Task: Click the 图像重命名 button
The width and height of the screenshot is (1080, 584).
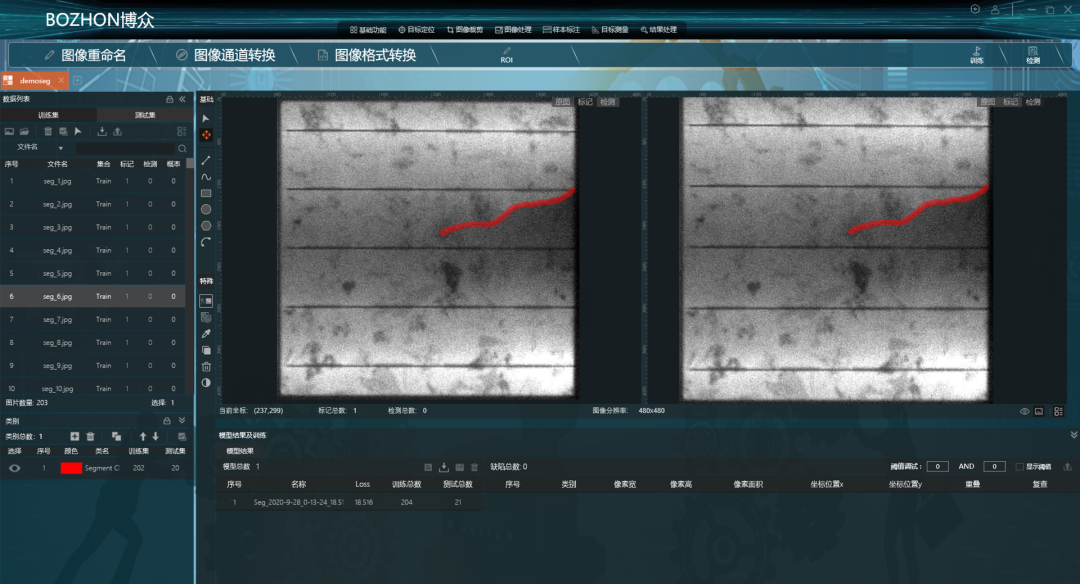Action: (85, 55)
